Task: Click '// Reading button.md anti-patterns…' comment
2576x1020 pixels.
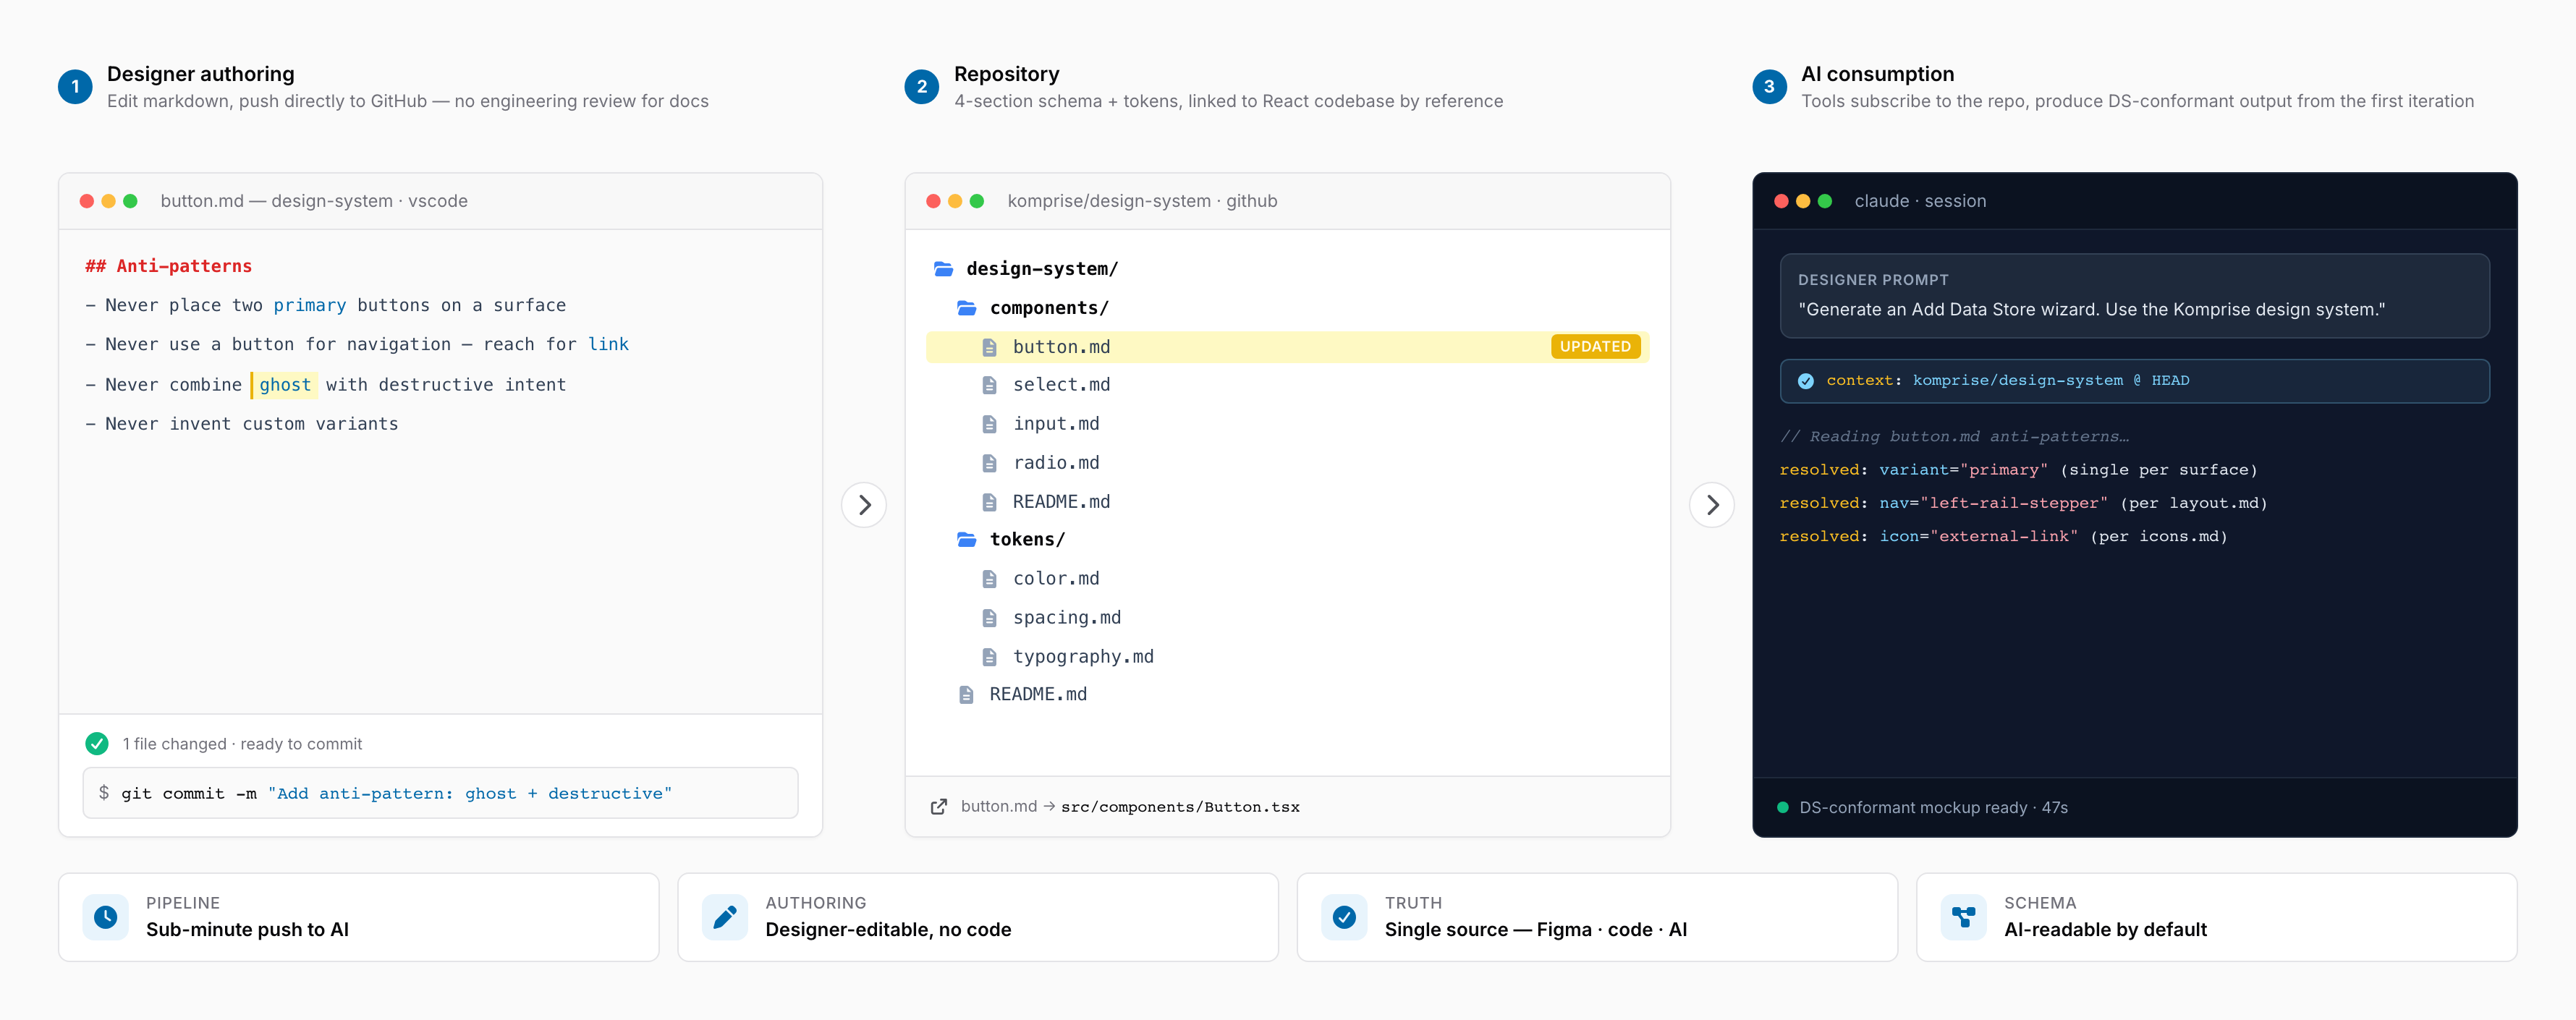Action: point(1954,437)
